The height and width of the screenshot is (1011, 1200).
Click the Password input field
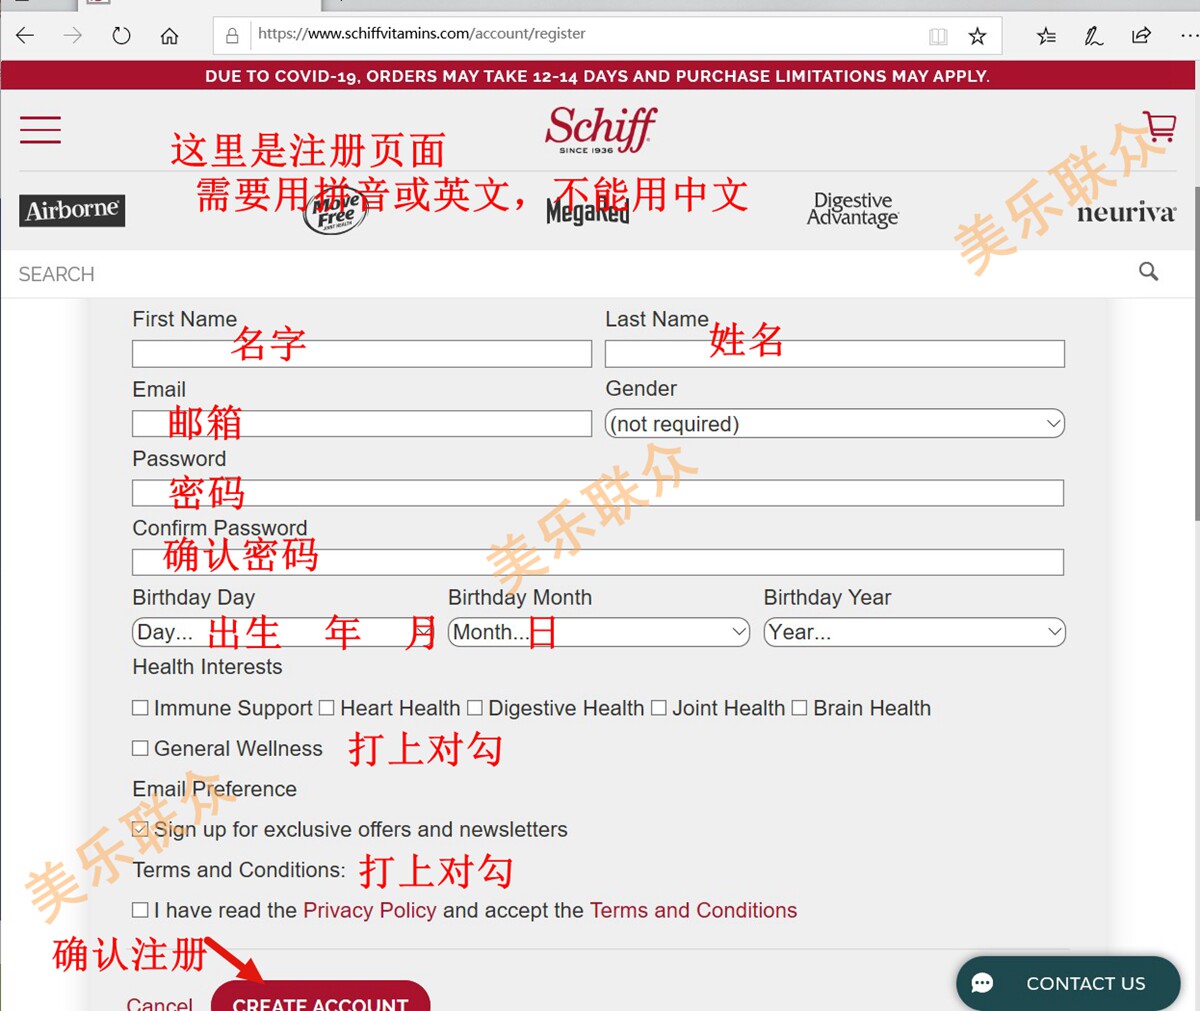598,493
